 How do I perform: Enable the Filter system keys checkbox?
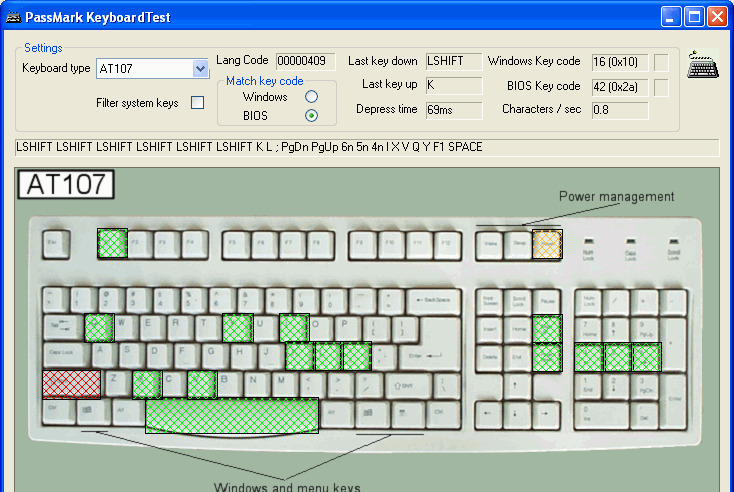(198, 103)
